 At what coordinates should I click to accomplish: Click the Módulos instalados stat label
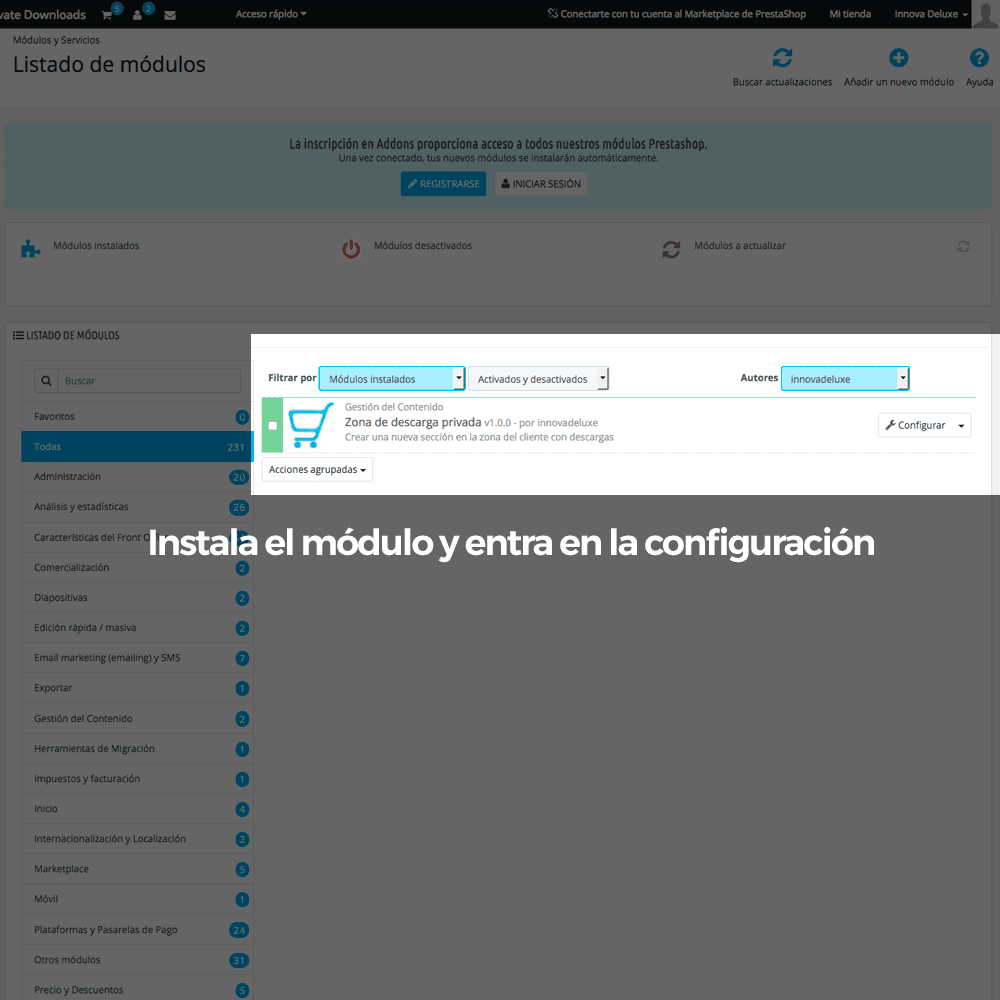[x=96, y=246]
